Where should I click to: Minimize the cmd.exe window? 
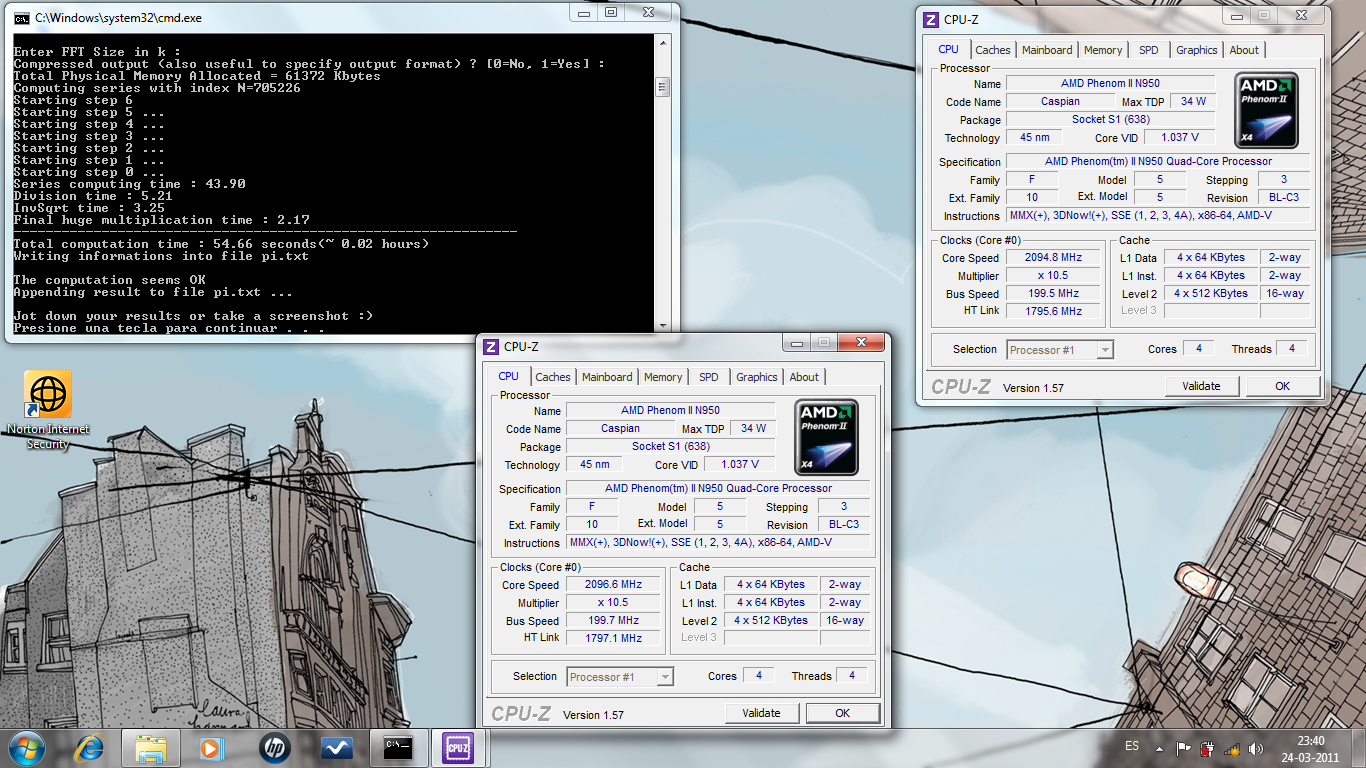pyautogui.click(x=586, y=13)
